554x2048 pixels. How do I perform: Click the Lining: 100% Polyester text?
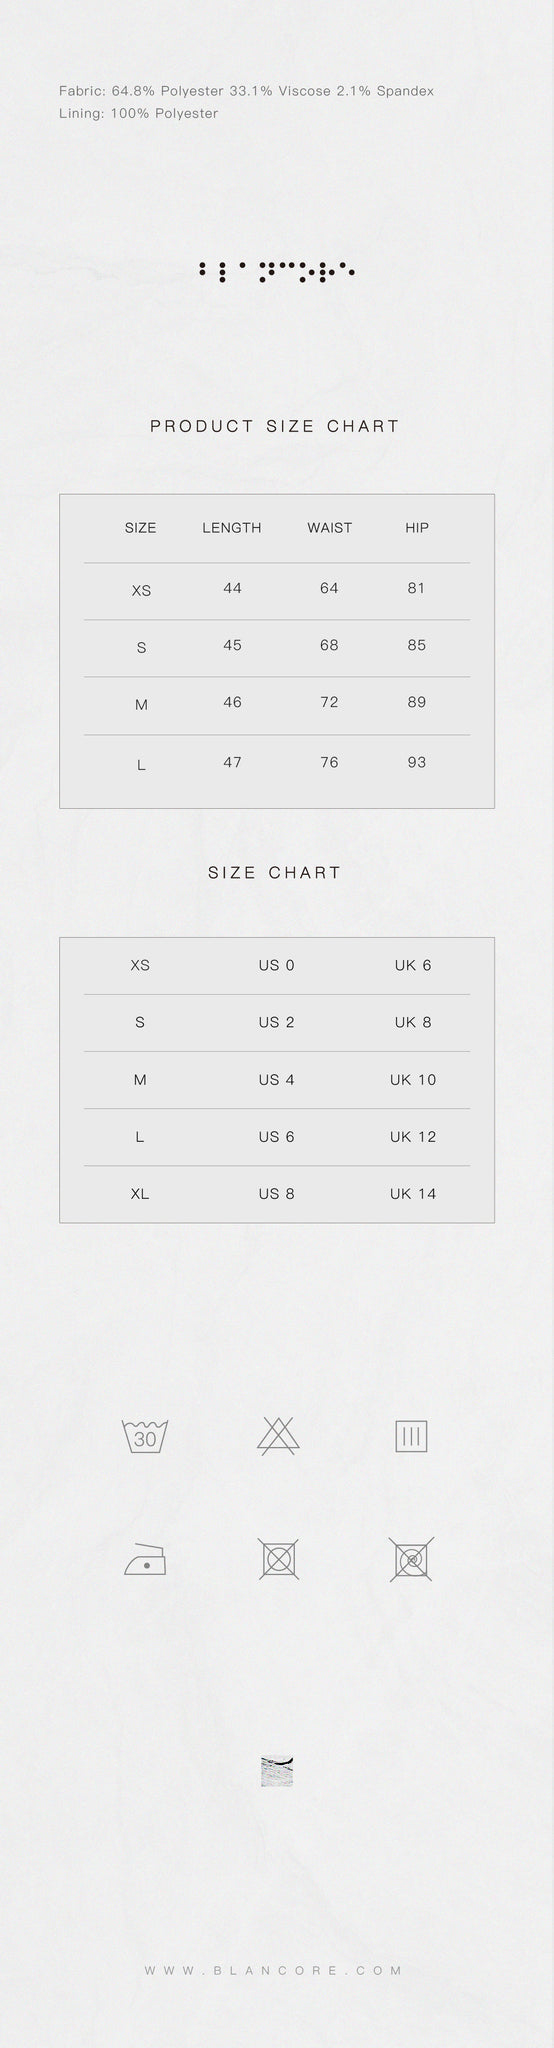pos(138,114)
